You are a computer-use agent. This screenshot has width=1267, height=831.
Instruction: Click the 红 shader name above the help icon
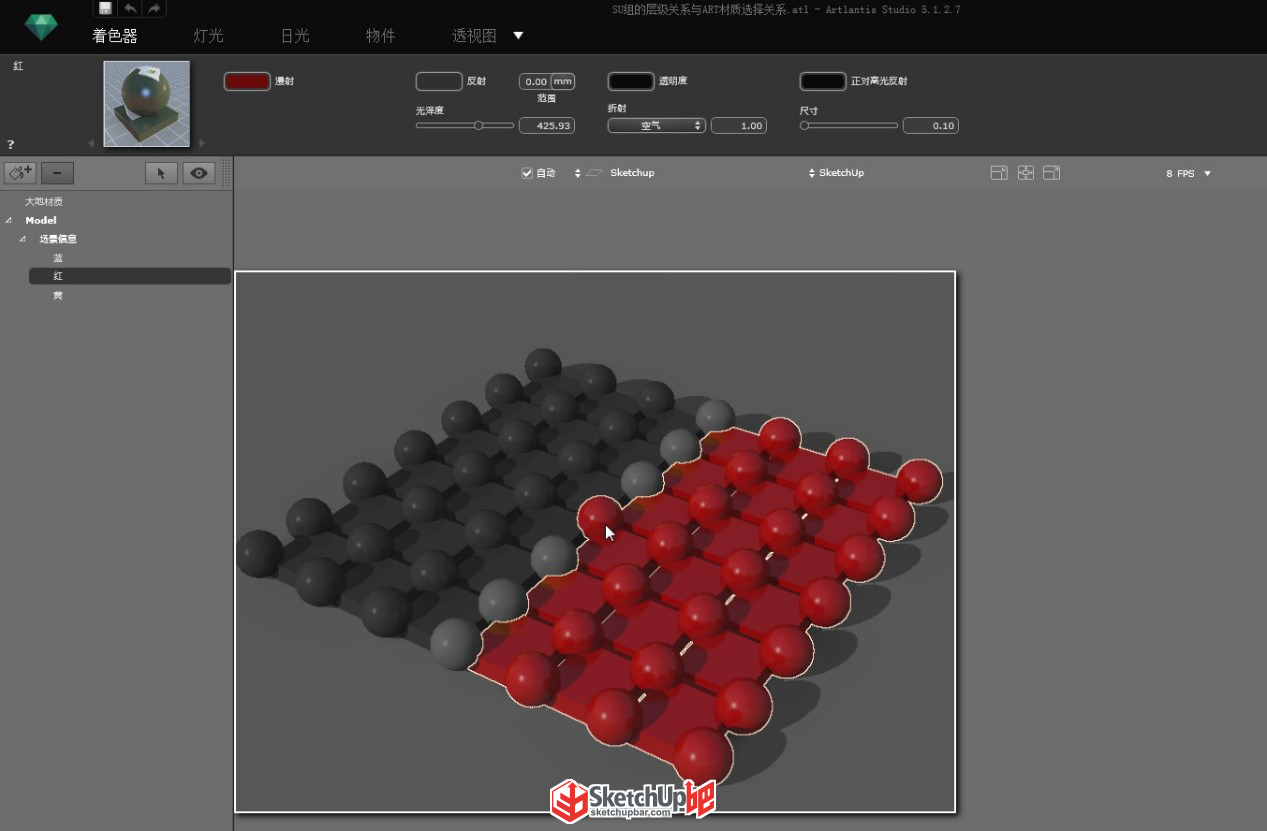tap(18, 66)
